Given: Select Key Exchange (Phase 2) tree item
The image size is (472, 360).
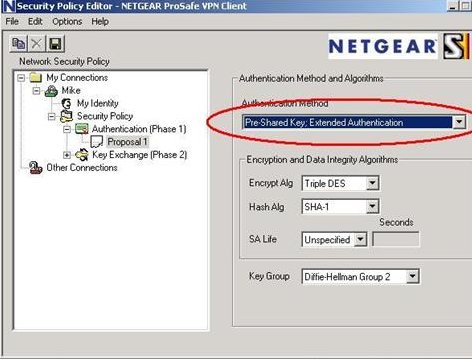Looking at the screenshot, I should point(140,155).
